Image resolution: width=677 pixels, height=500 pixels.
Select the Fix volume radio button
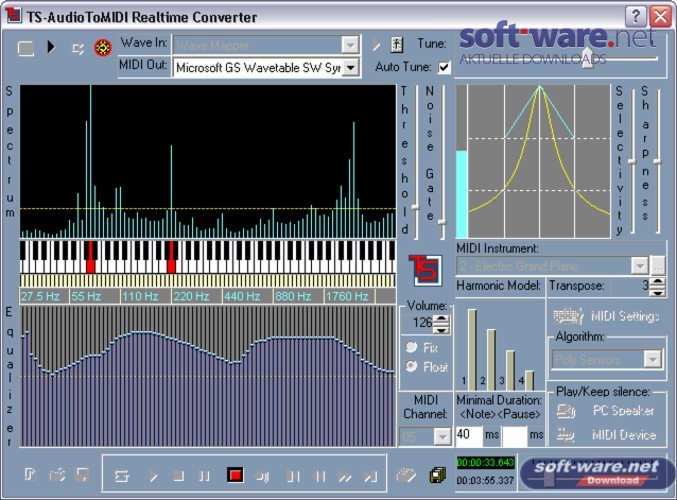click(x=411, y=347)
